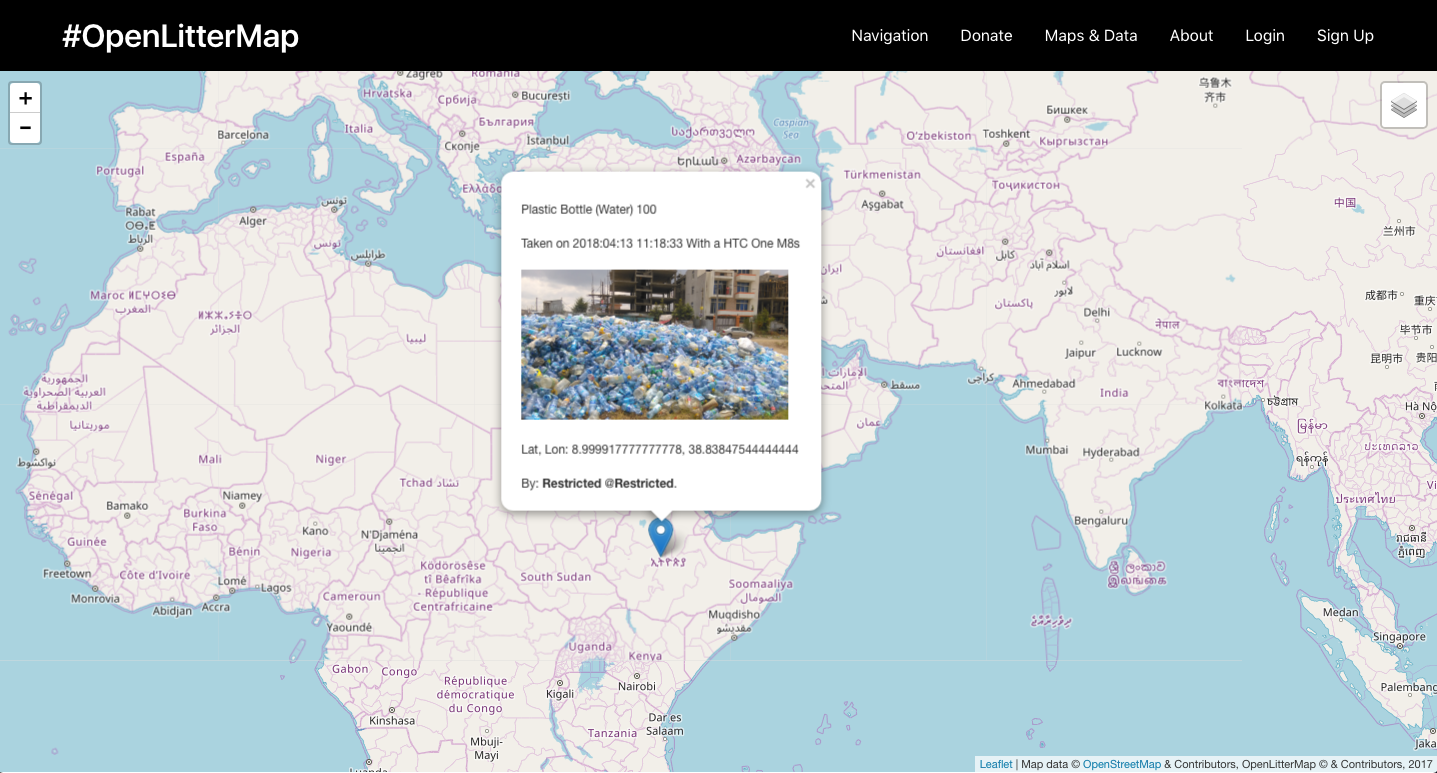
Task: Click the Hyderabad city label
Action: point(1111,452)
